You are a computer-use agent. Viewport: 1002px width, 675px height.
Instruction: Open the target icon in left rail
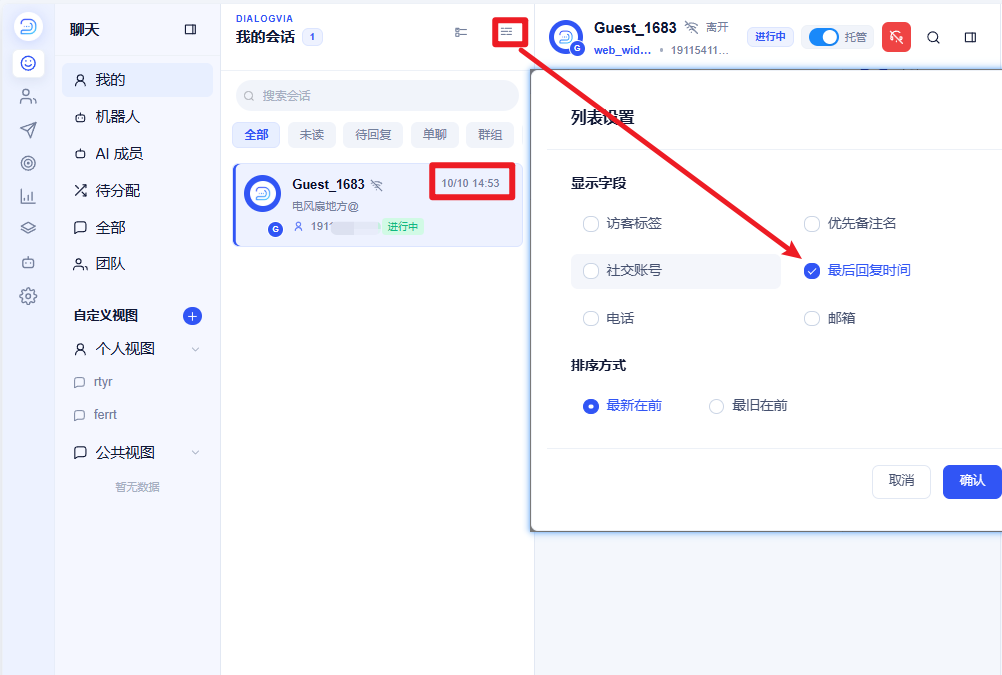[28, 163]
